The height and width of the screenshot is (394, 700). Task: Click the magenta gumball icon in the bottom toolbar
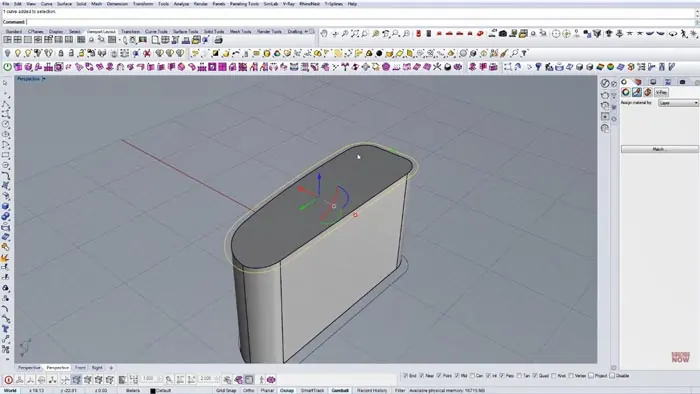tap(271, 380)
